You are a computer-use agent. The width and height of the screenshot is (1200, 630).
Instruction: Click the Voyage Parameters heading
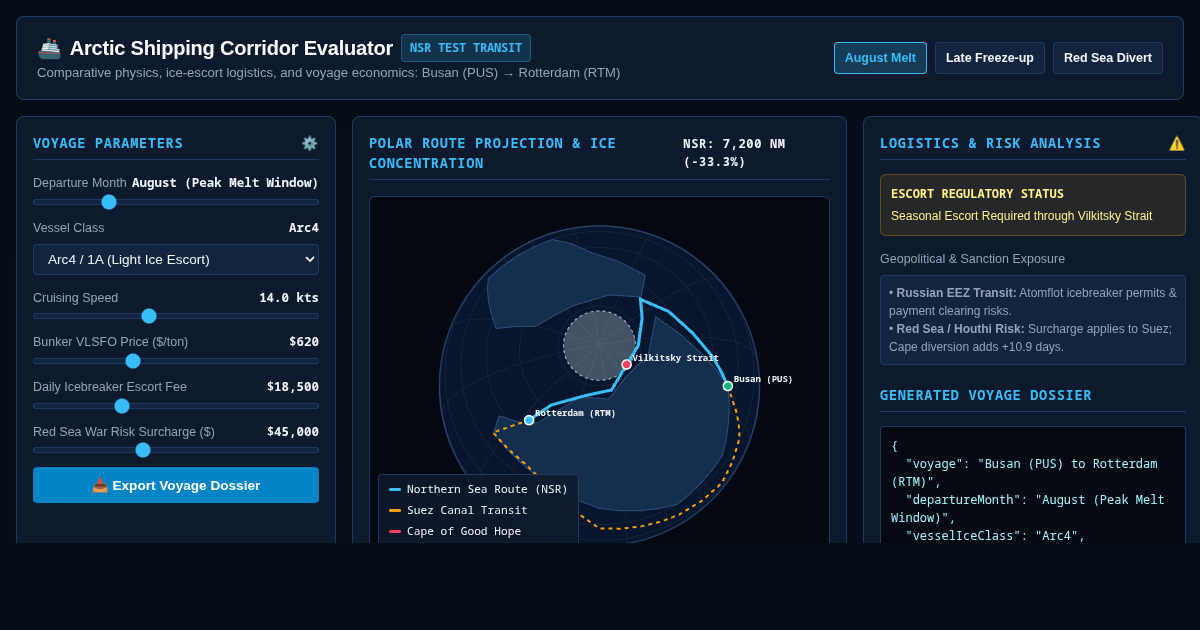coord(108,143)
